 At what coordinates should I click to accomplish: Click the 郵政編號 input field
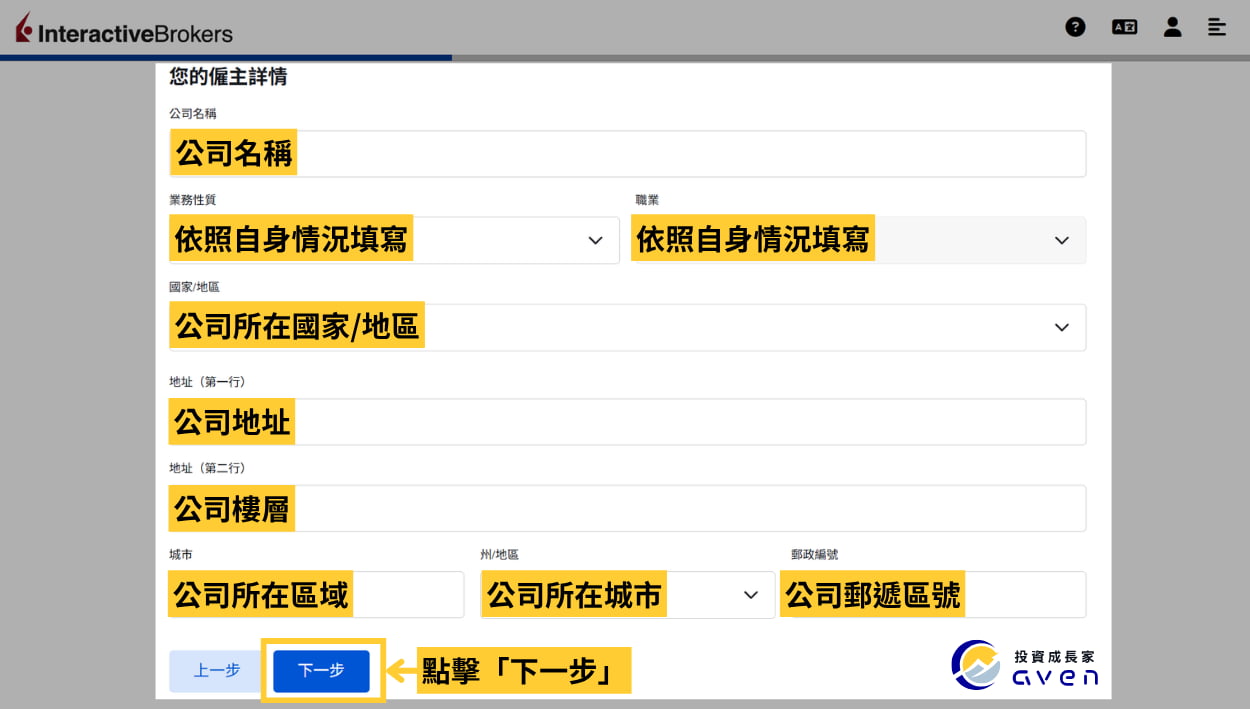tap(933, 595)
